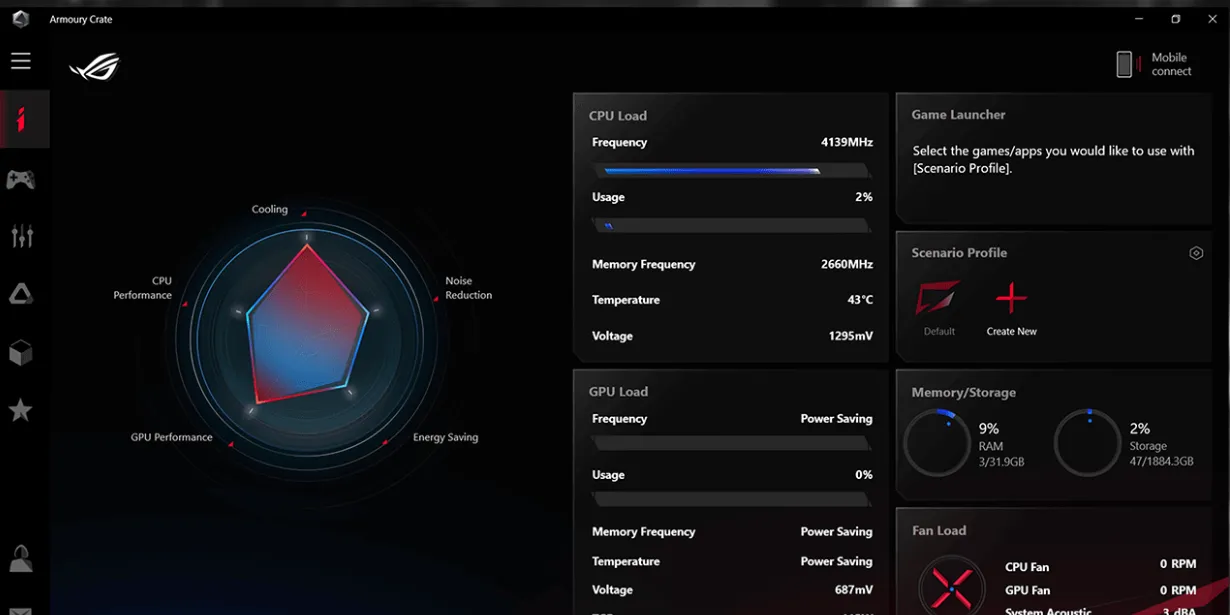This screenshot has width=1230, height=615.
Task: Click the GPU Usage progress bar
Action: click(731, 499)
